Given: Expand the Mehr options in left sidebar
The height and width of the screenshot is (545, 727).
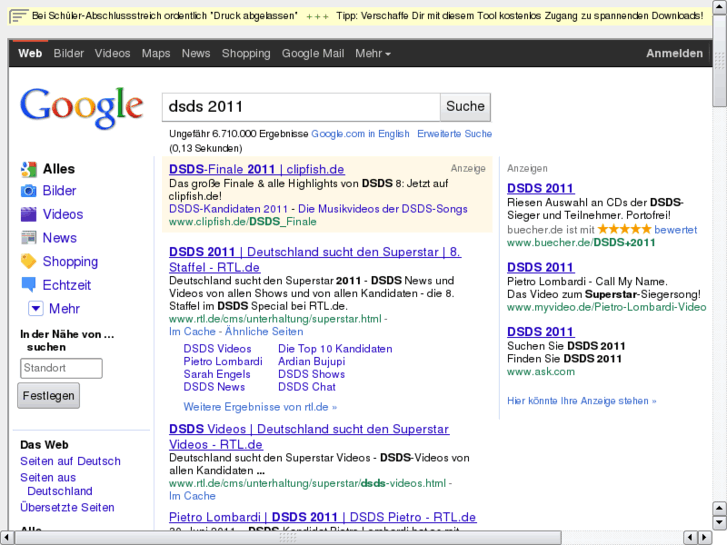Looking at the screenshot, I should (x=36, y=309).
